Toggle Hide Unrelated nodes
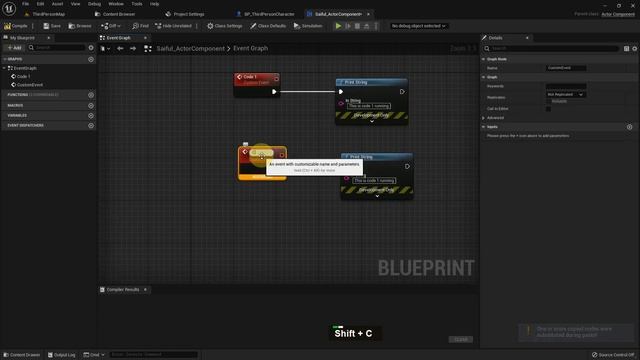The width and height of the screenshot is (640, 360). coord(173,26)
